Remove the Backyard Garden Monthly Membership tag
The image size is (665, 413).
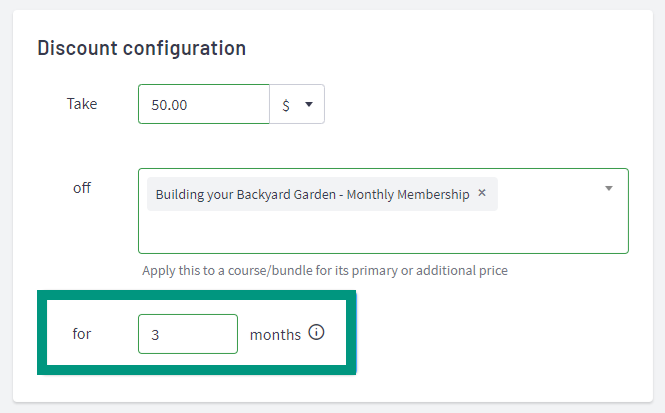pyautogui.click(x=482, y=193)
